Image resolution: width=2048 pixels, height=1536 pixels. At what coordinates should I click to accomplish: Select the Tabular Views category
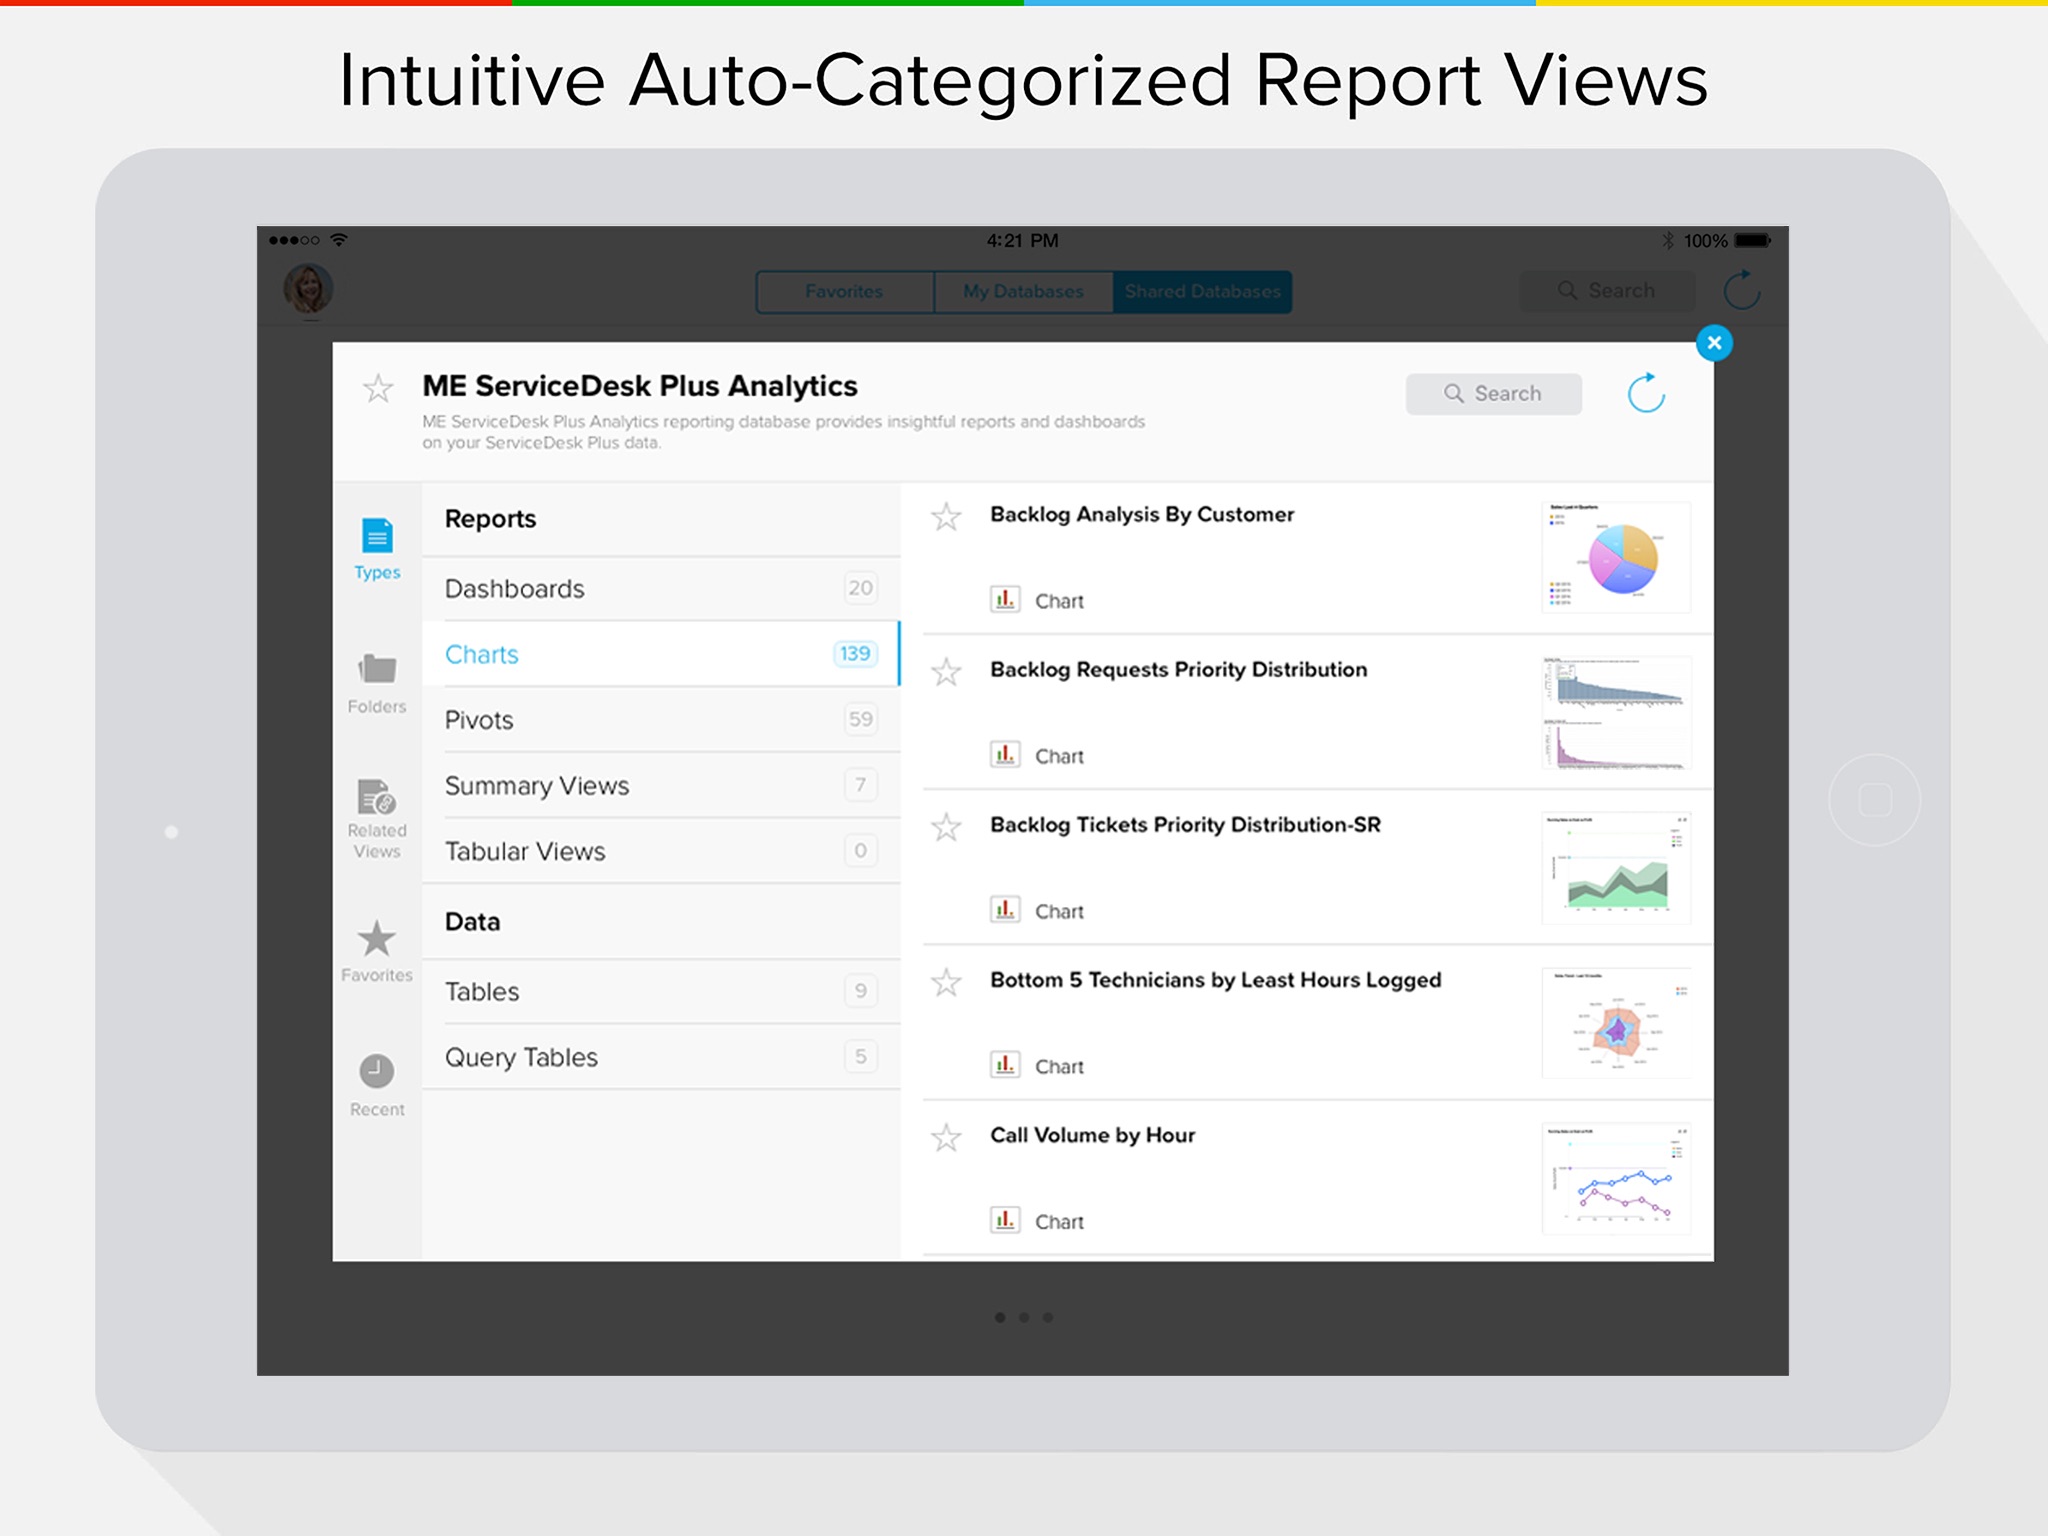pyautogui.click(x=661, y=851)
